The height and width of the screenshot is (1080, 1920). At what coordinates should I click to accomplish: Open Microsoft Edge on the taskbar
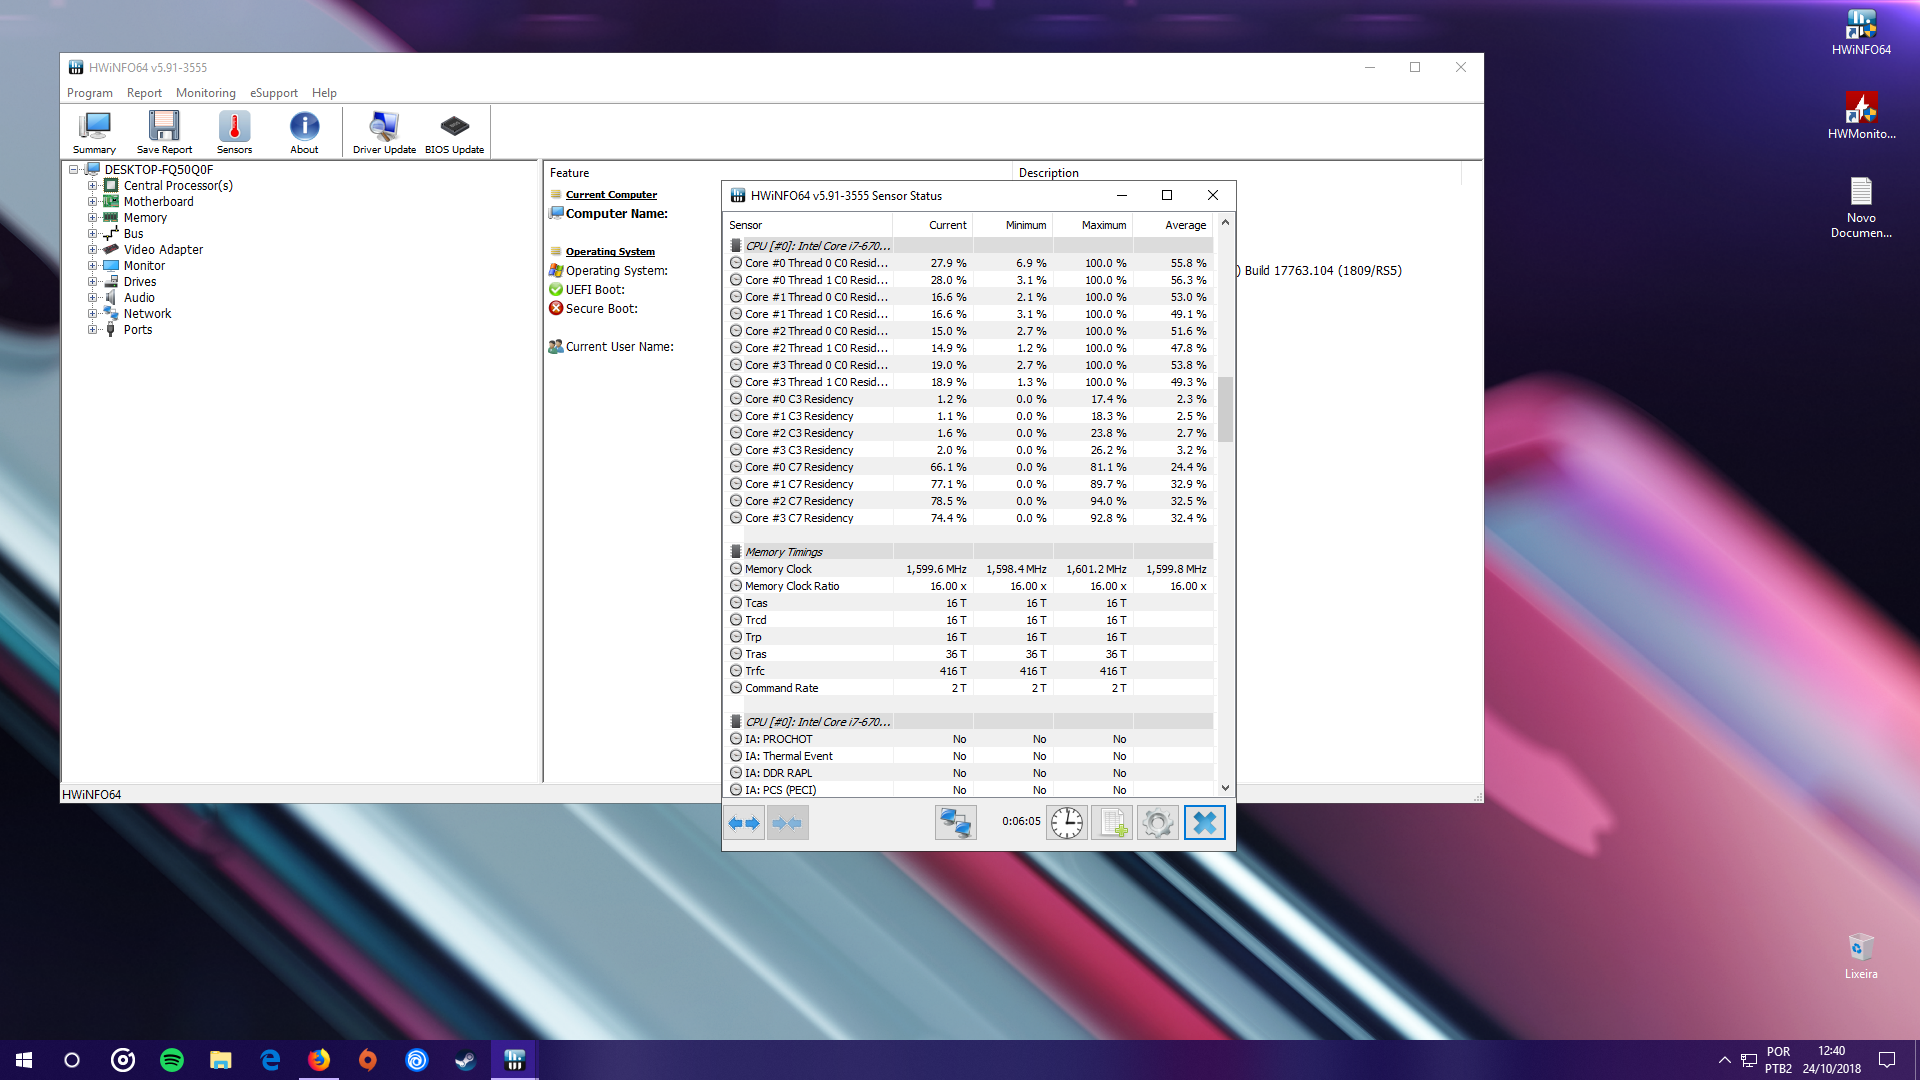coord(270,1060)
